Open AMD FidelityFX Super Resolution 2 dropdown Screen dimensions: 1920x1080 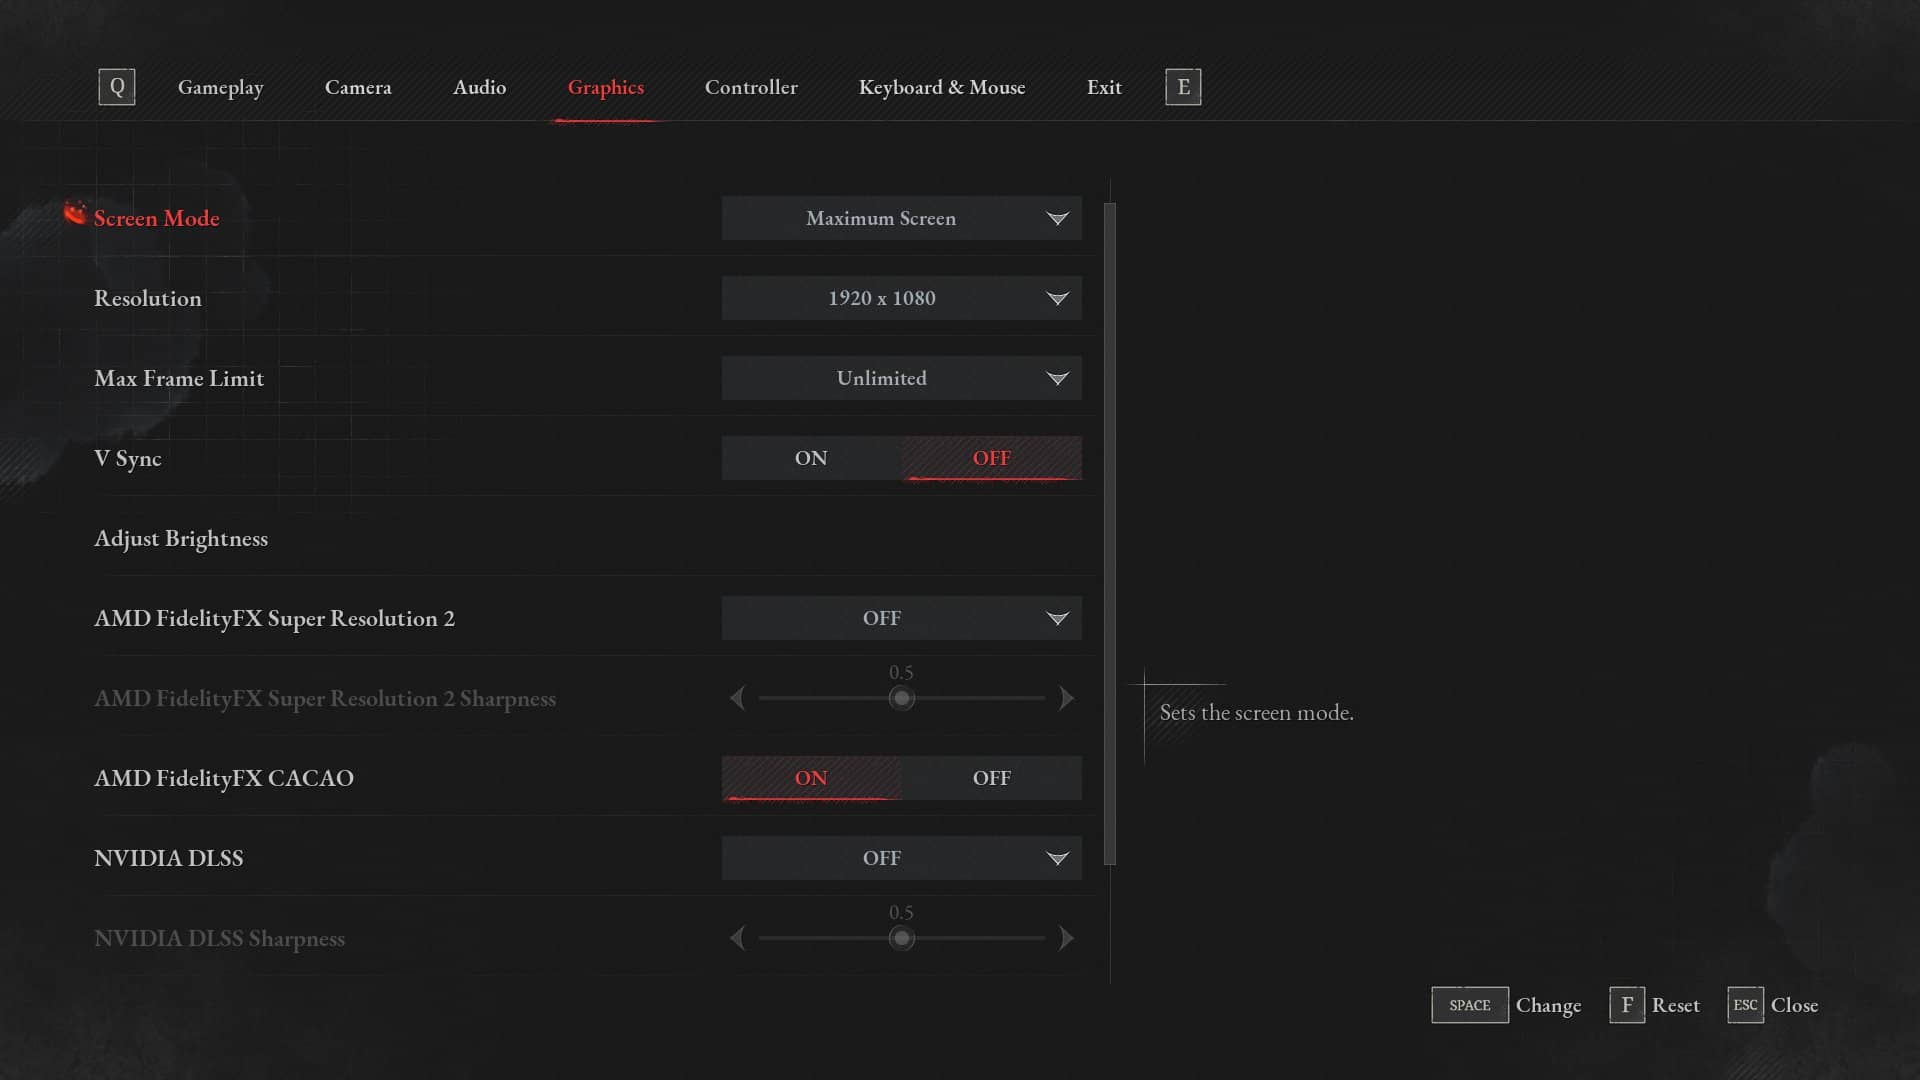[x=902, y=618]
